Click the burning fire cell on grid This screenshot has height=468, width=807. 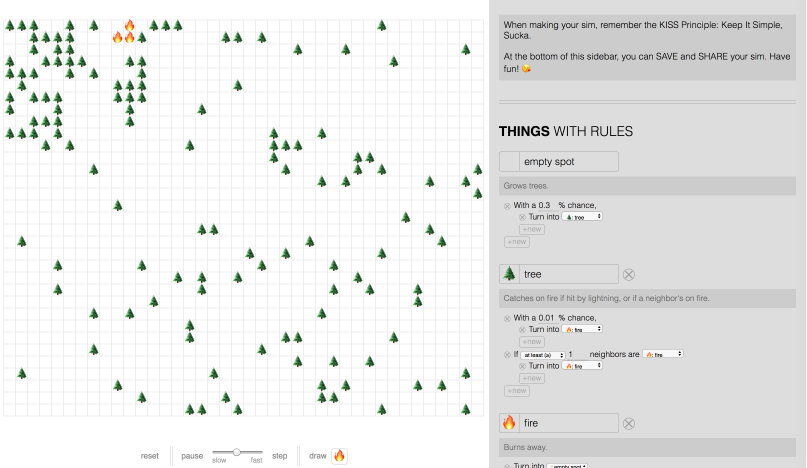click(129, 26)
